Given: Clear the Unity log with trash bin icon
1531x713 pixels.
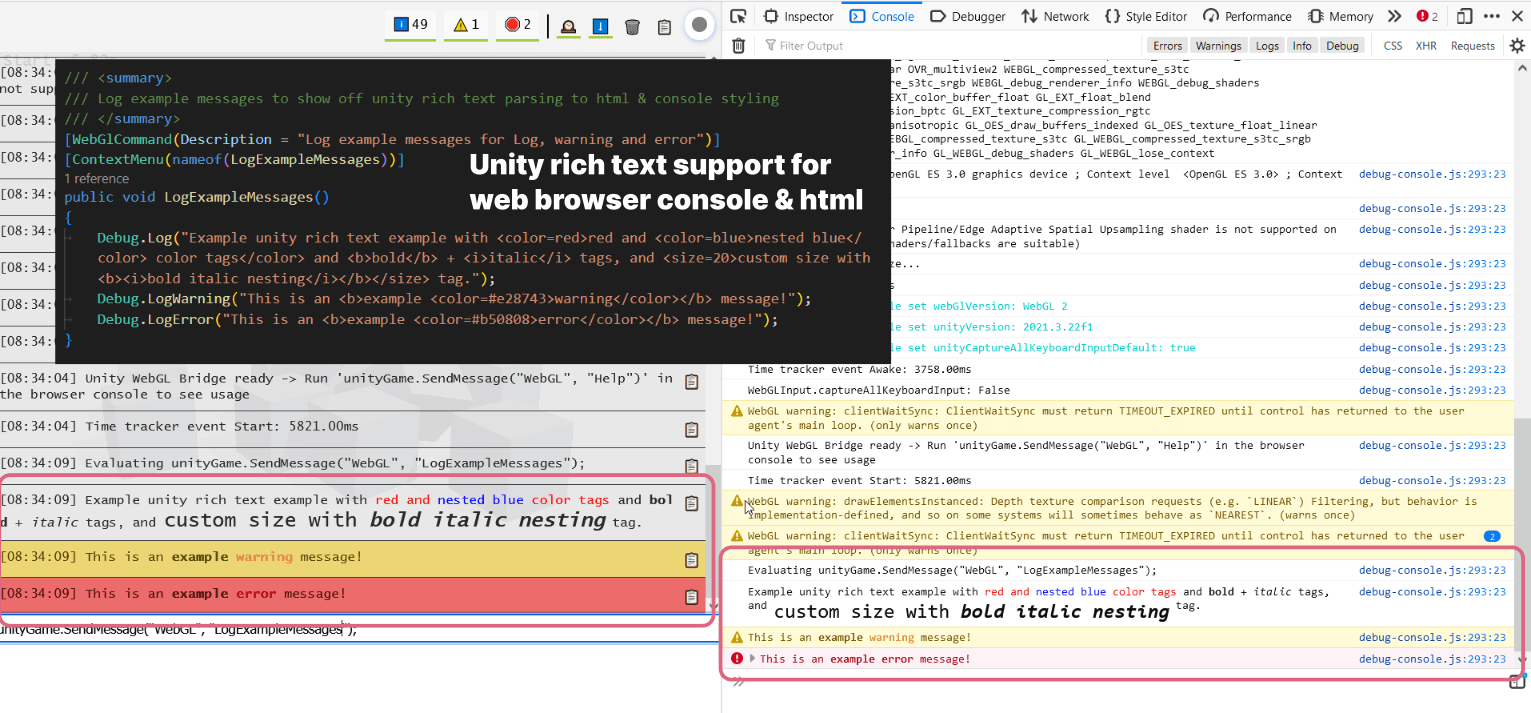Looking at the screenshot, I should tap(632, 27).
